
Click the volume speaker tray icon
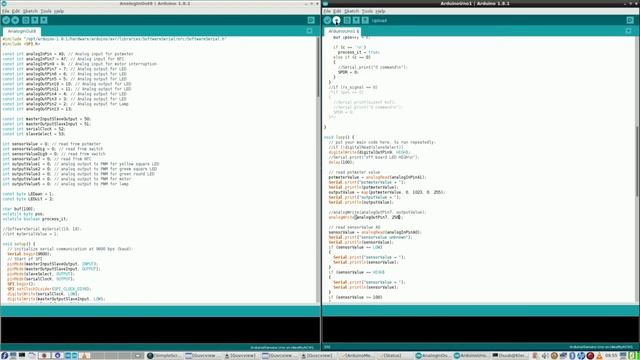pos(545,356)
